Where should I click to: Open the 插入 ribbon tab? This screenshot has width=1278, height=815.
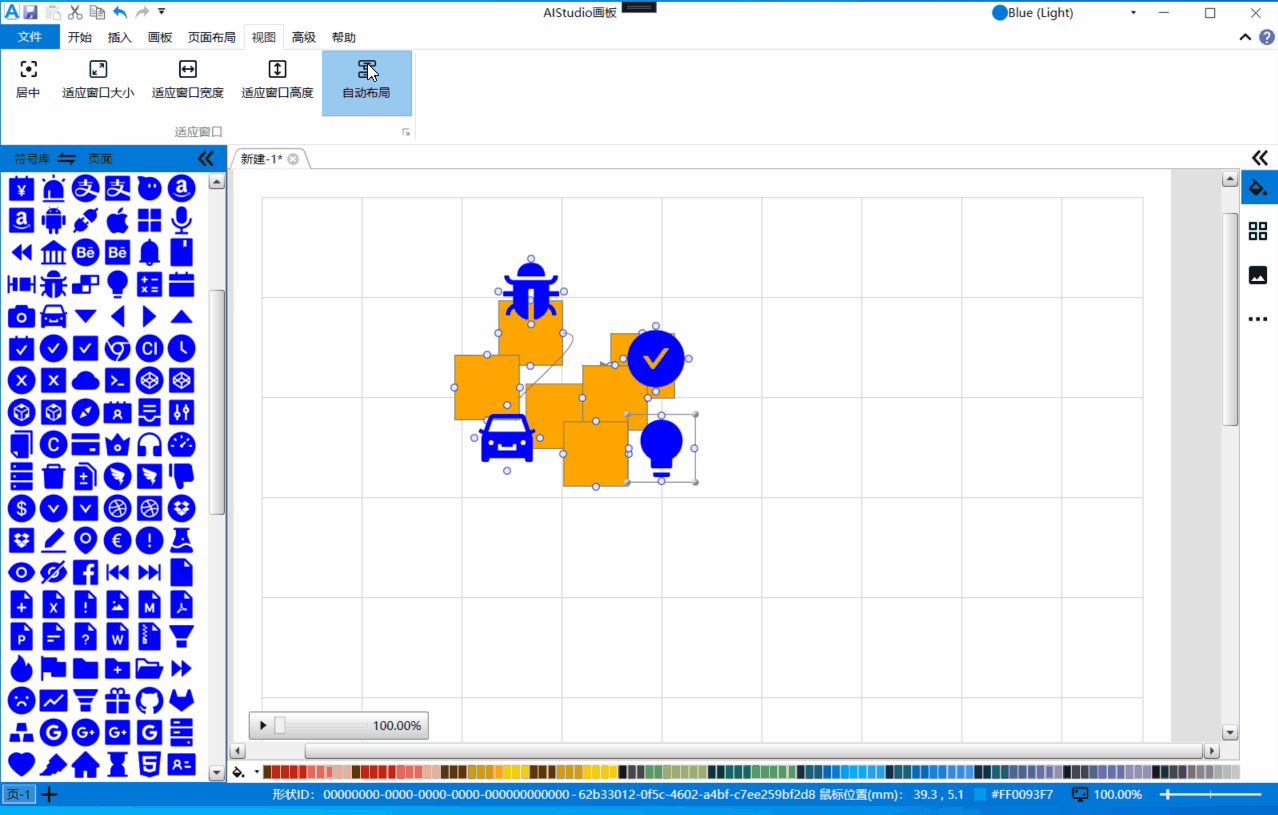tap(119, 38)
